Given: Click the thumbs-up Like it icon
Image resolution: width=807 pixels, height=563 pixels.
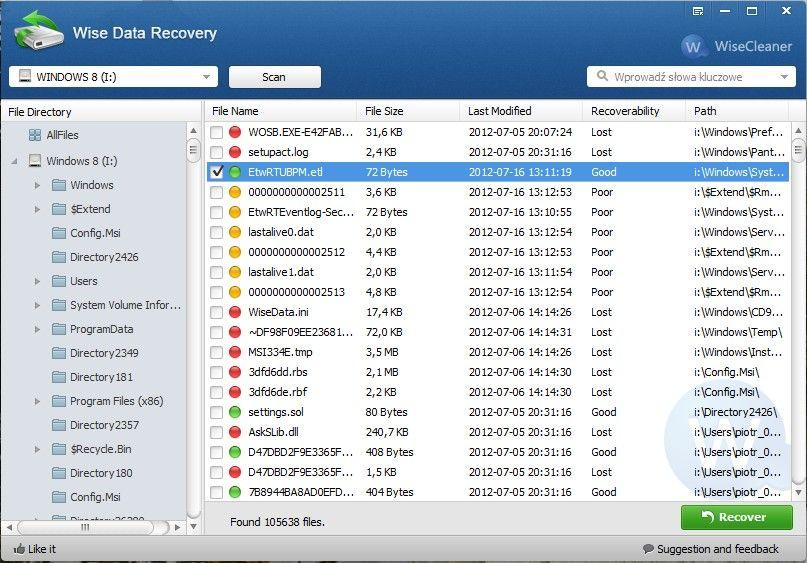Looking at the screenshot, I should point(19,549).
